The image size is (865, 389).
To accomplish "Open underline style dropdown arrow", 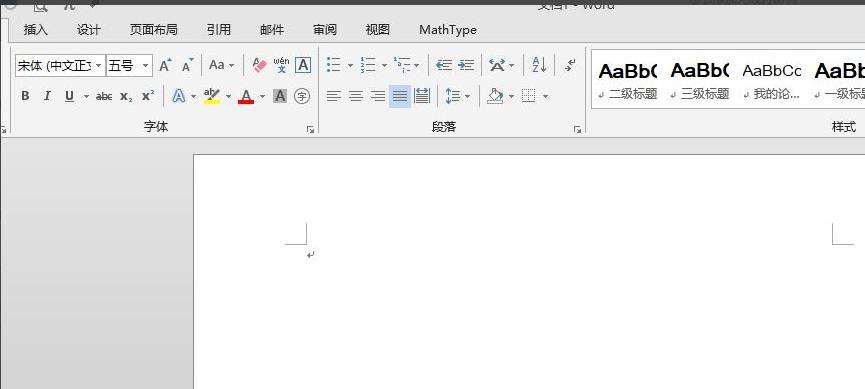I will 86,97.
